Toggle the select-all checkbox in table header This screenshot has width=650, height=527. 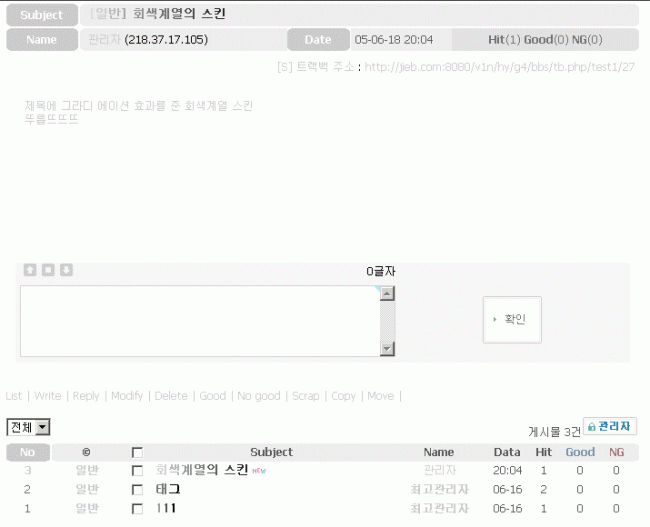[137, 452]
